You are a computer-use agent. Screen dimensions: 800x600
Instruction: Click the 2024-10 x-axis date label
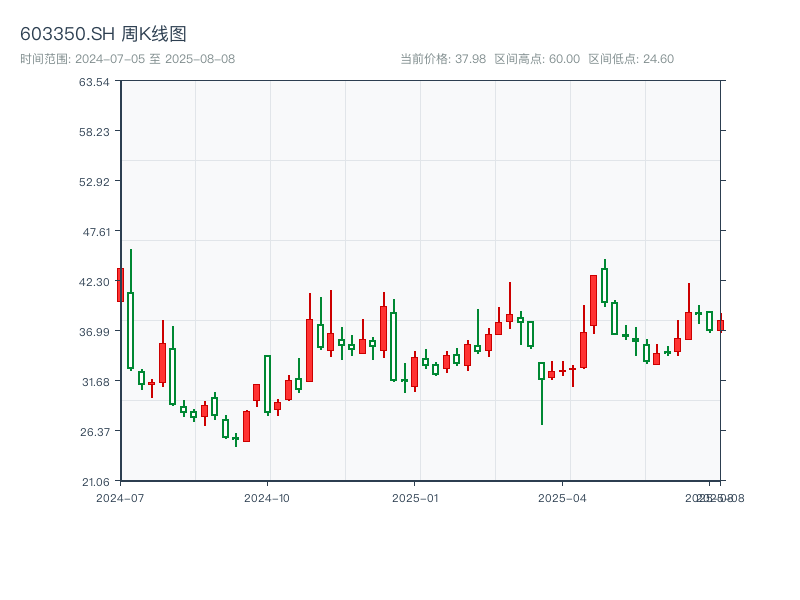267,497
